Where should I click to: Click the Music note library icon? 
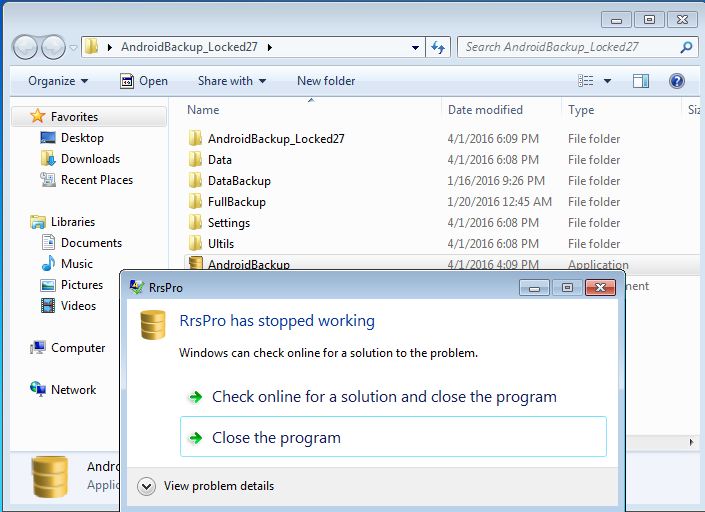click(48, 263)
